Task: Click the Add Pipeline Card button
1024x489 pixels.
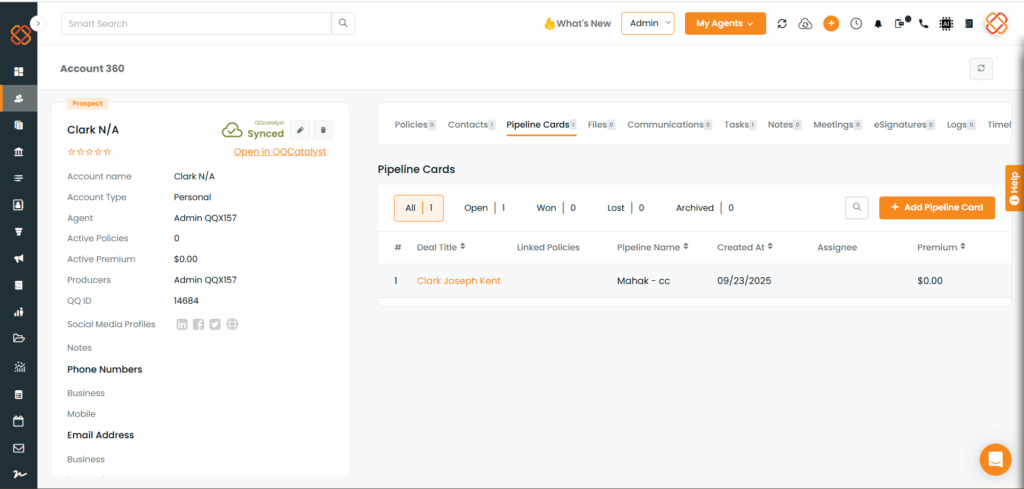Action: click(936, 207)
